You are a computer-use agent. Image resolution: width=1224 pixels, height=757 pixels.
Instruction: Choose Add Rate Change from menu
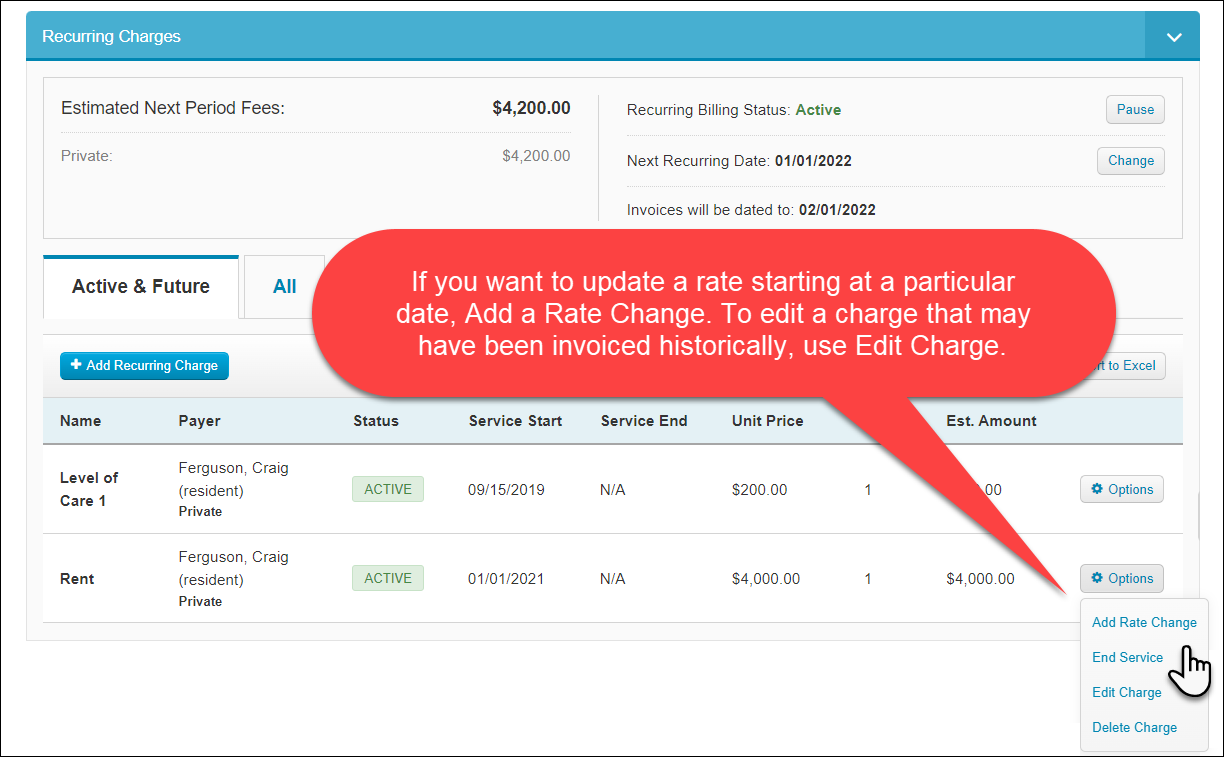1144,622
